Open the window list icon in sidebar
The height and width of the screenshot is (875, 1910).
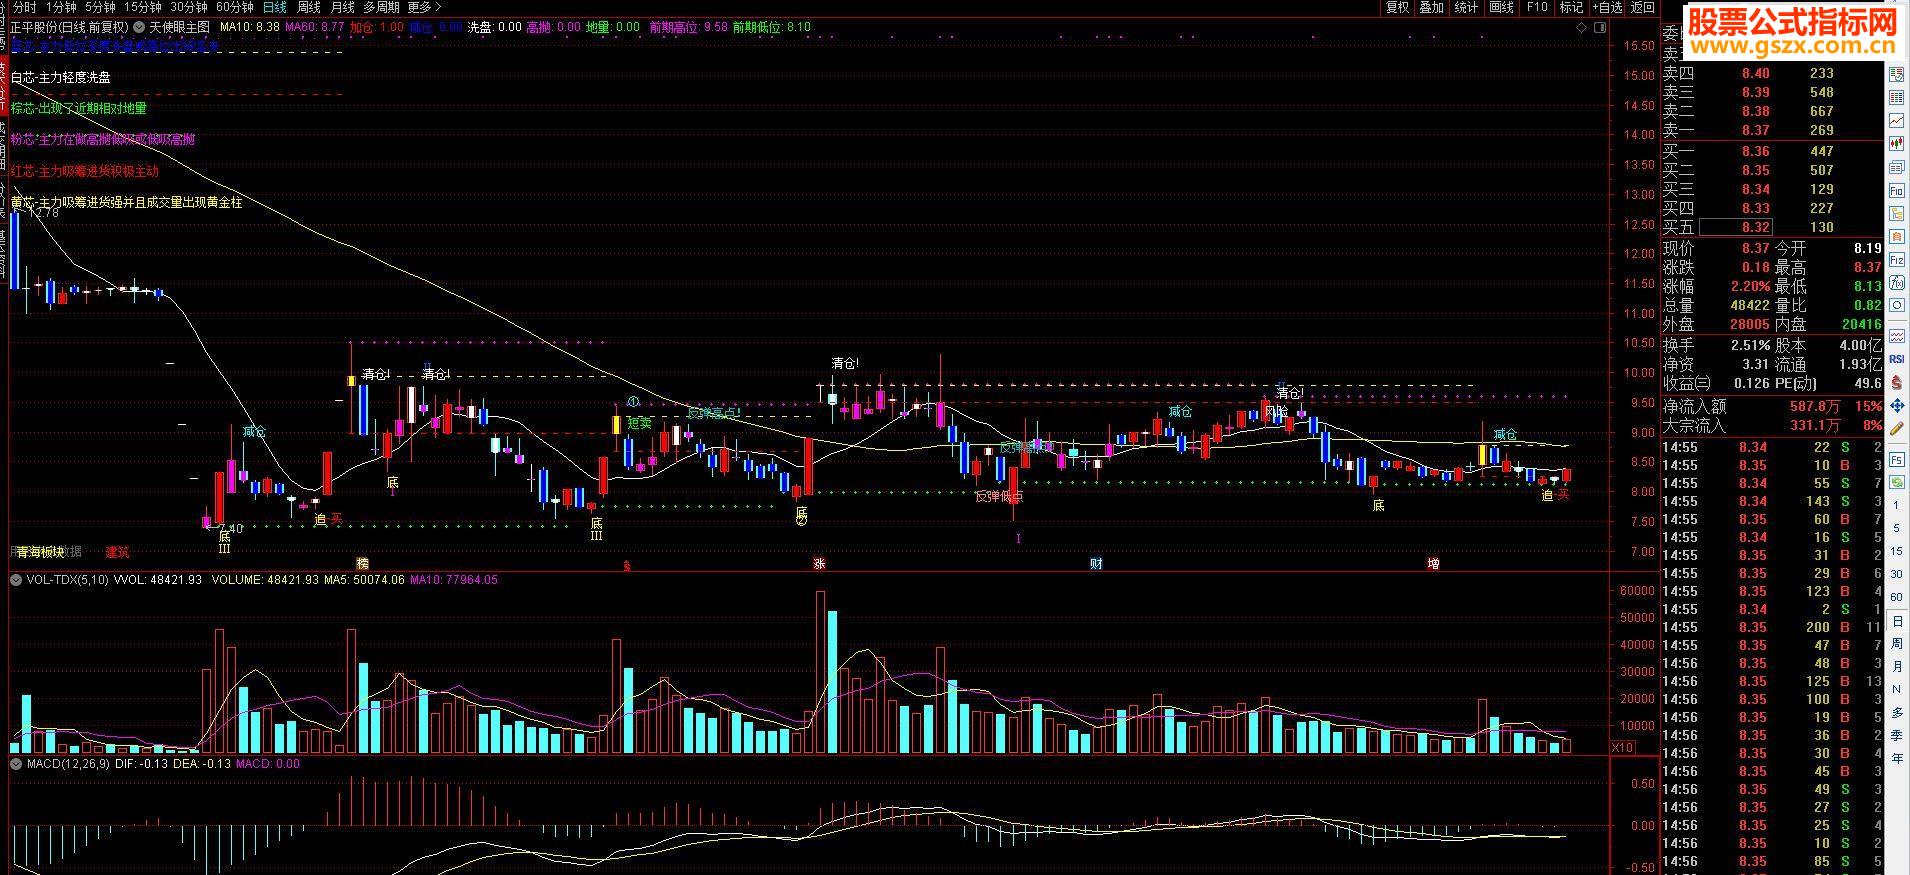click(x=1897, y=167)
